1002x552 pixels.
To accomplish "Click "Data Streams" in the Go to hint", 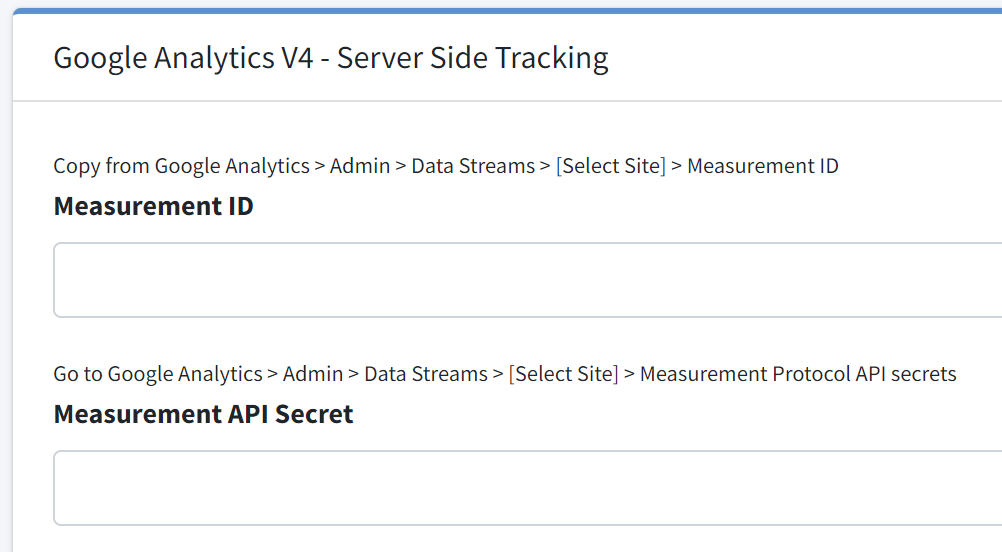I will coord(426,374).
